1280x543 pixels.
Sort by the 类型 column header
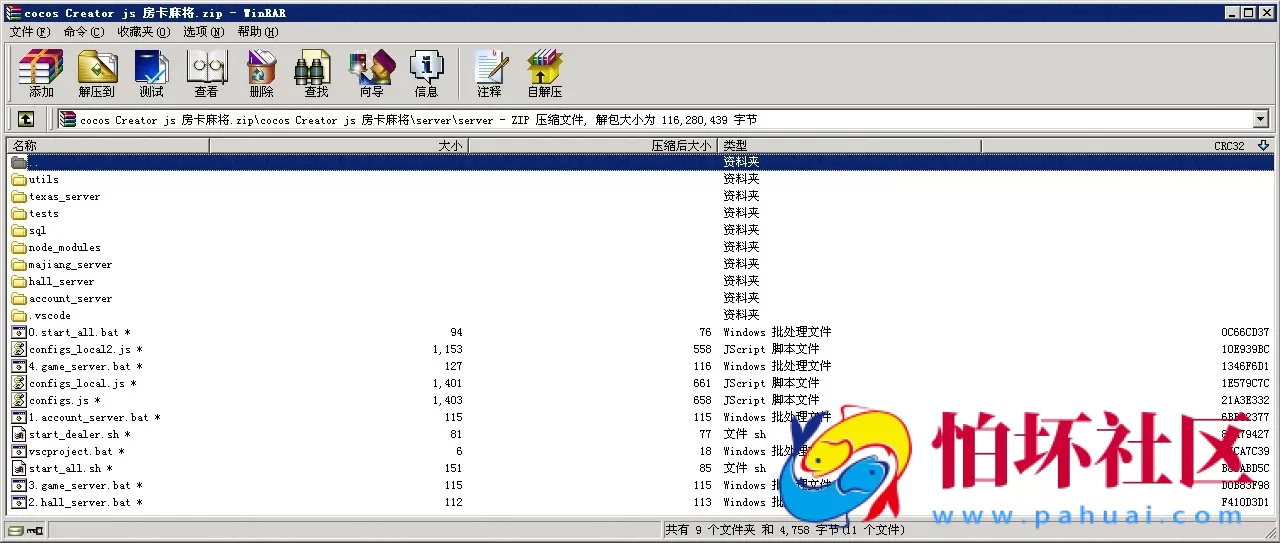pos(849,146)
